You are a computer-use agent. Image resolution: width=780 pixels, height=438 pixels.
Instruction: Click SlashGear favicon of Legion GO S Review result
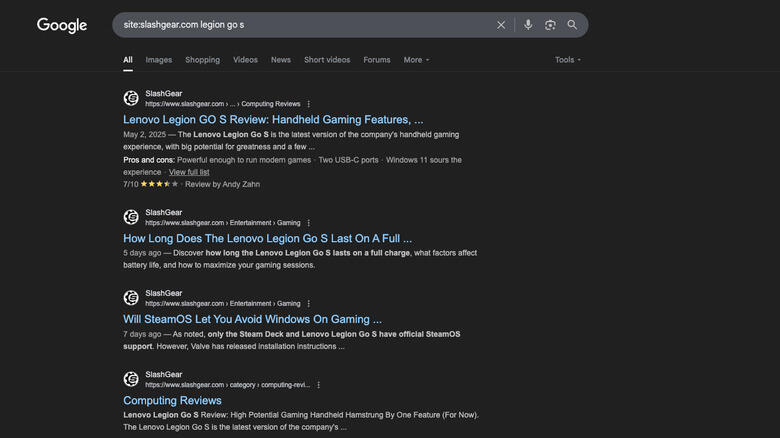[131, 98]
